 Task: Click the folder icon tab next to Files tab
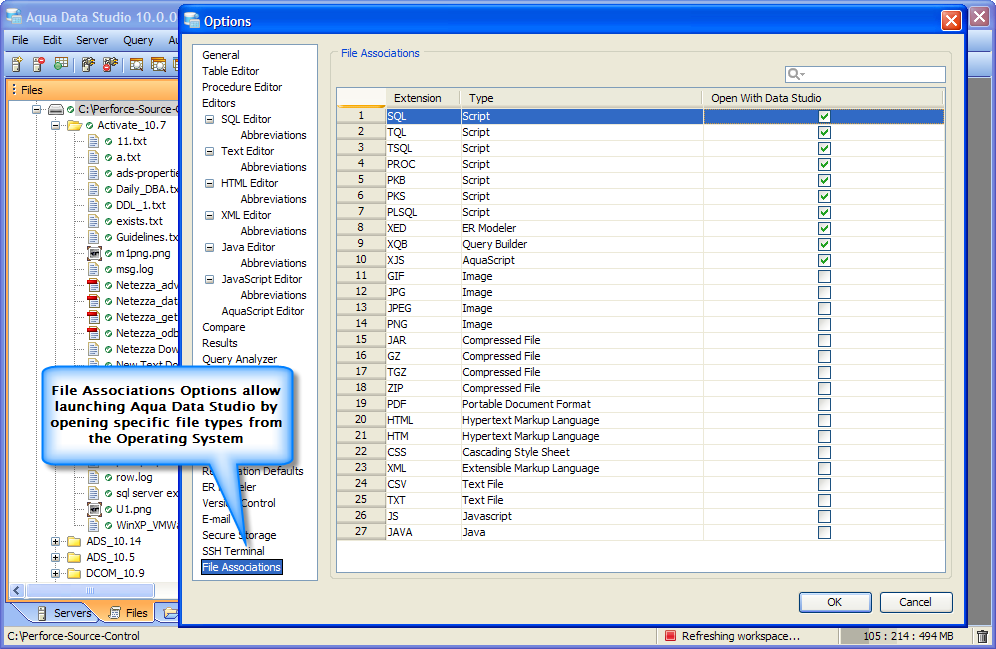(x=170, y=613)
